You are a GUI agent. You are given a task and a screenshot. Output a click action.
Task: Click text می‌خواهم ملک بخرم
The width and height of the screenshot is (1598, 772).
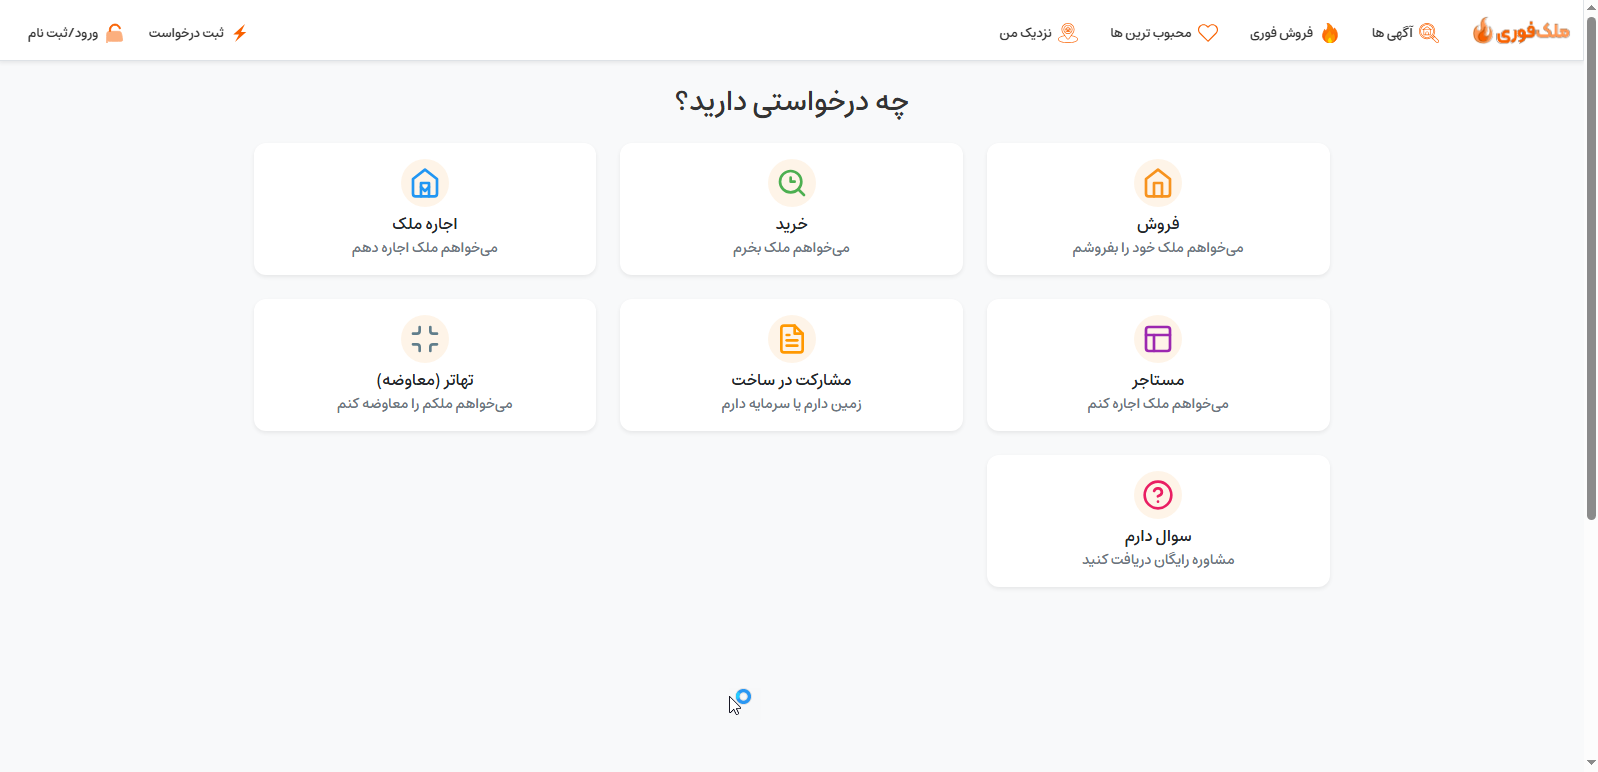pyautogui.click(x=791, y=248)
